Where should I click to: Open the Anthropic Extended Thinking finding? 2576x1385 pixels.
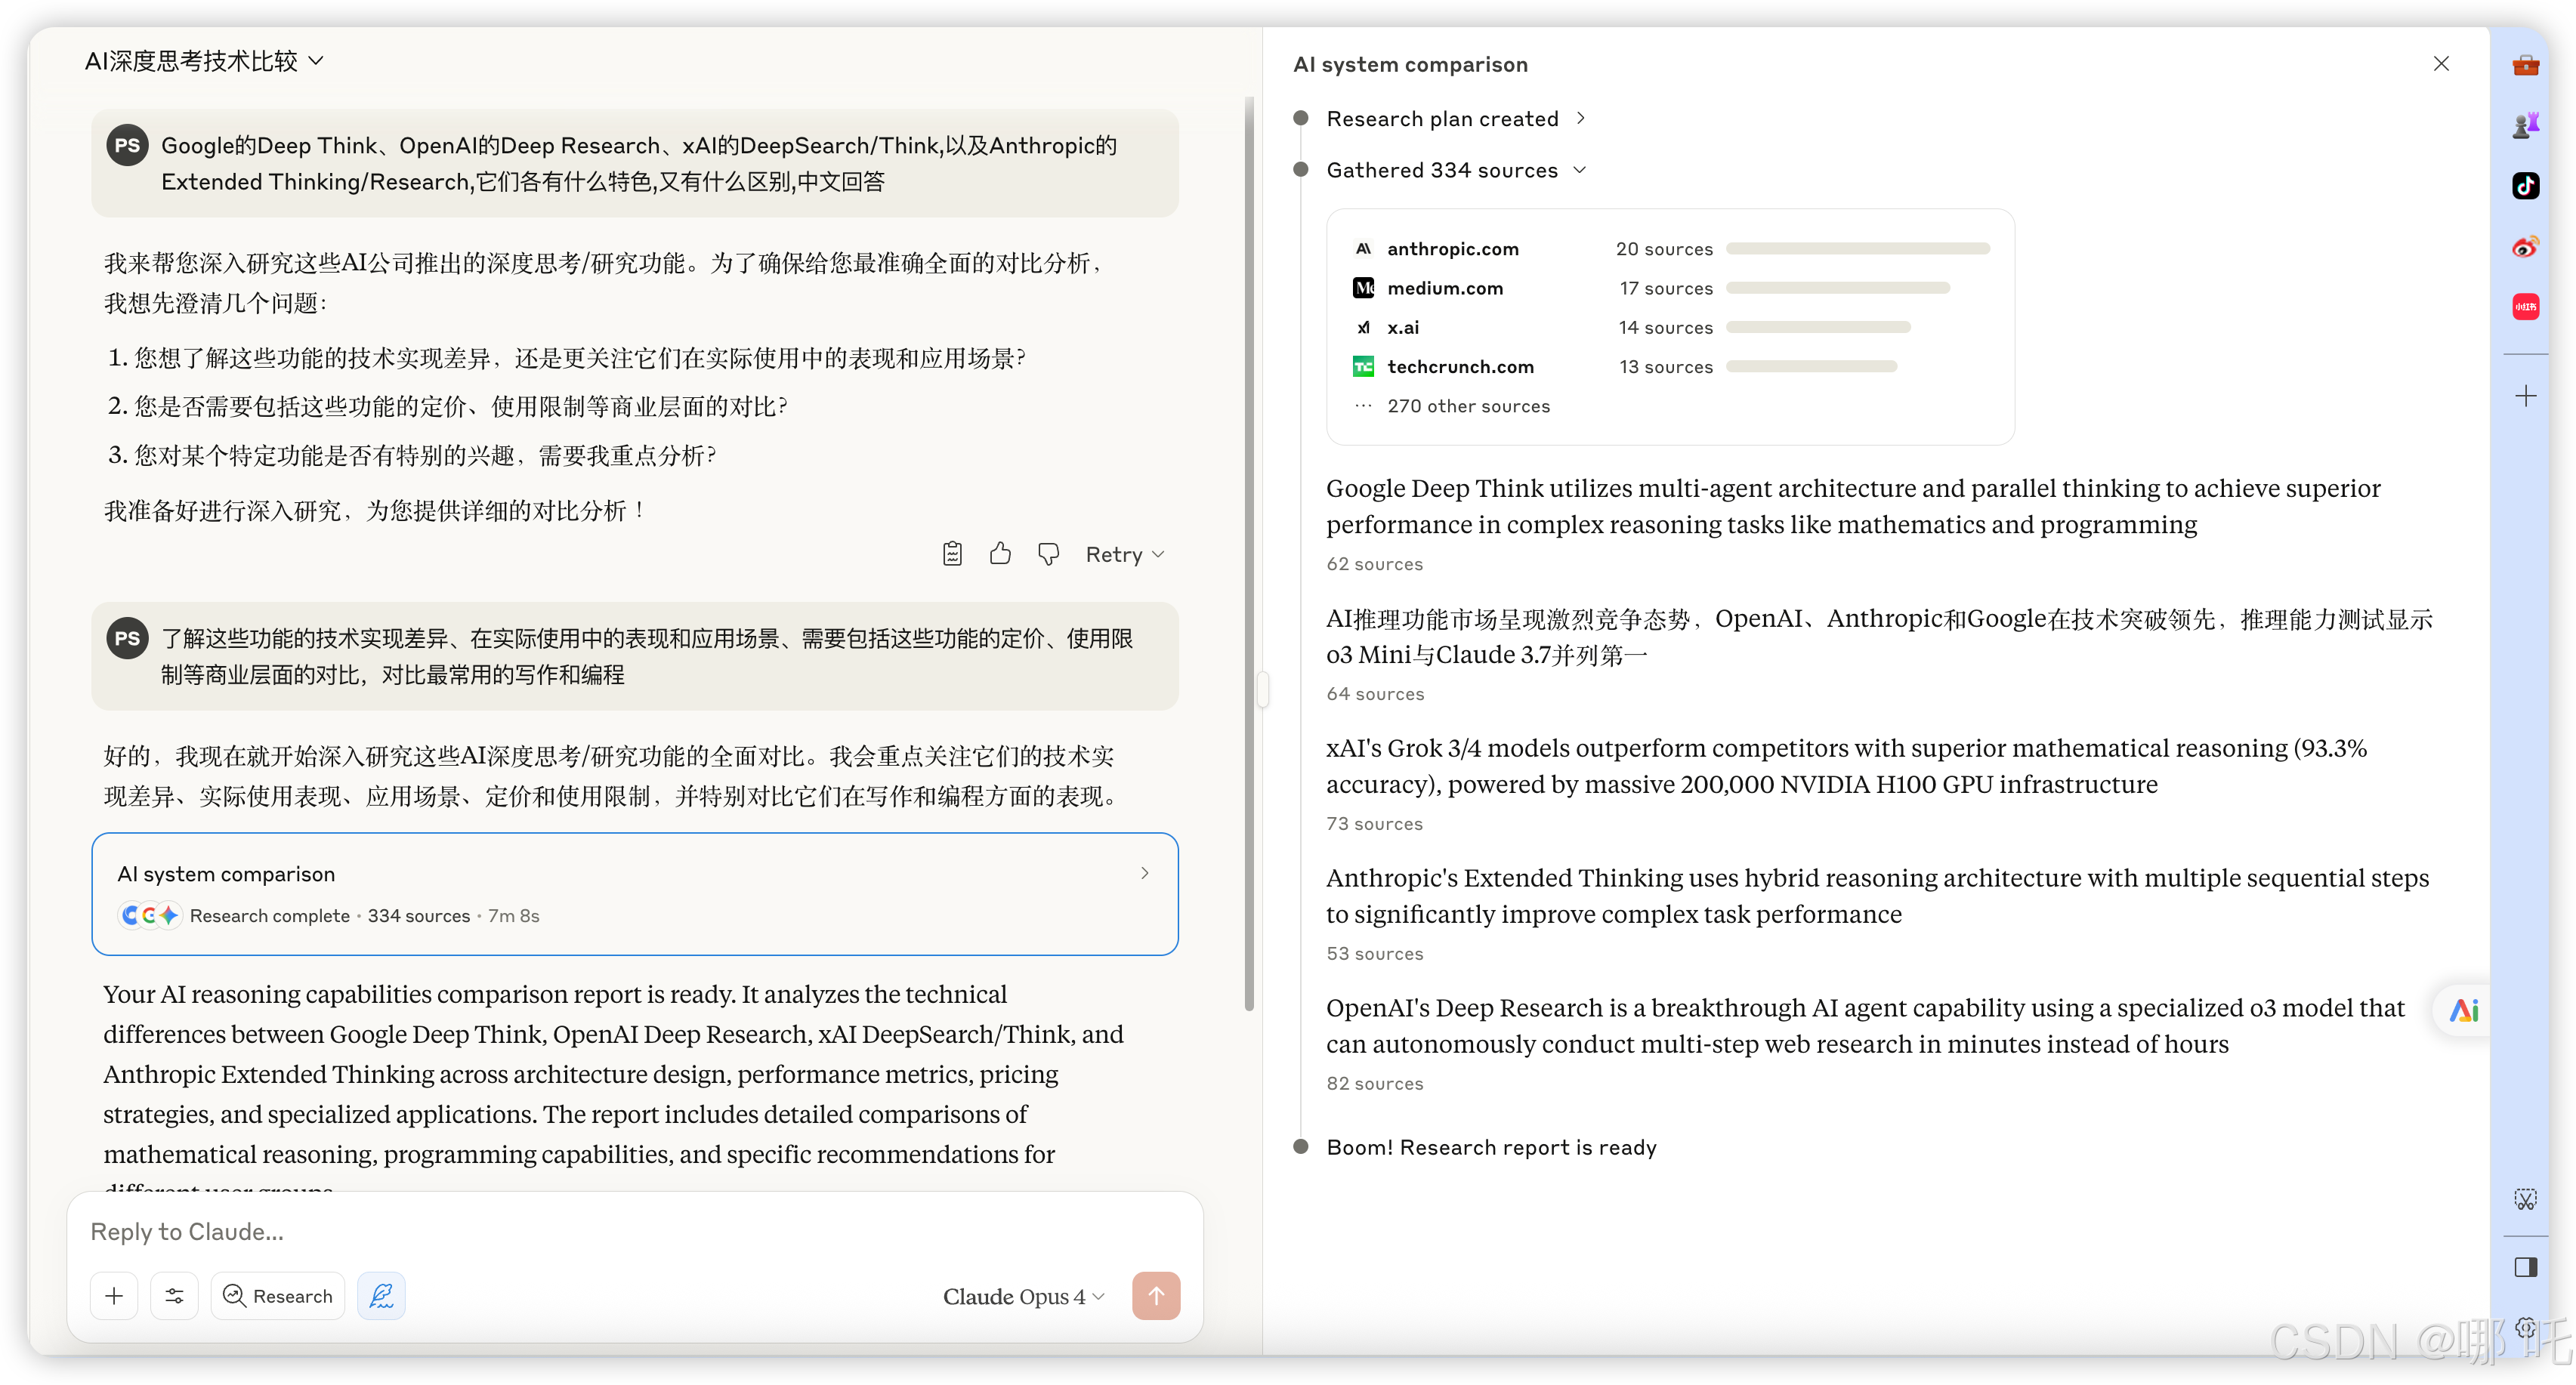(x=1877, y=896)
